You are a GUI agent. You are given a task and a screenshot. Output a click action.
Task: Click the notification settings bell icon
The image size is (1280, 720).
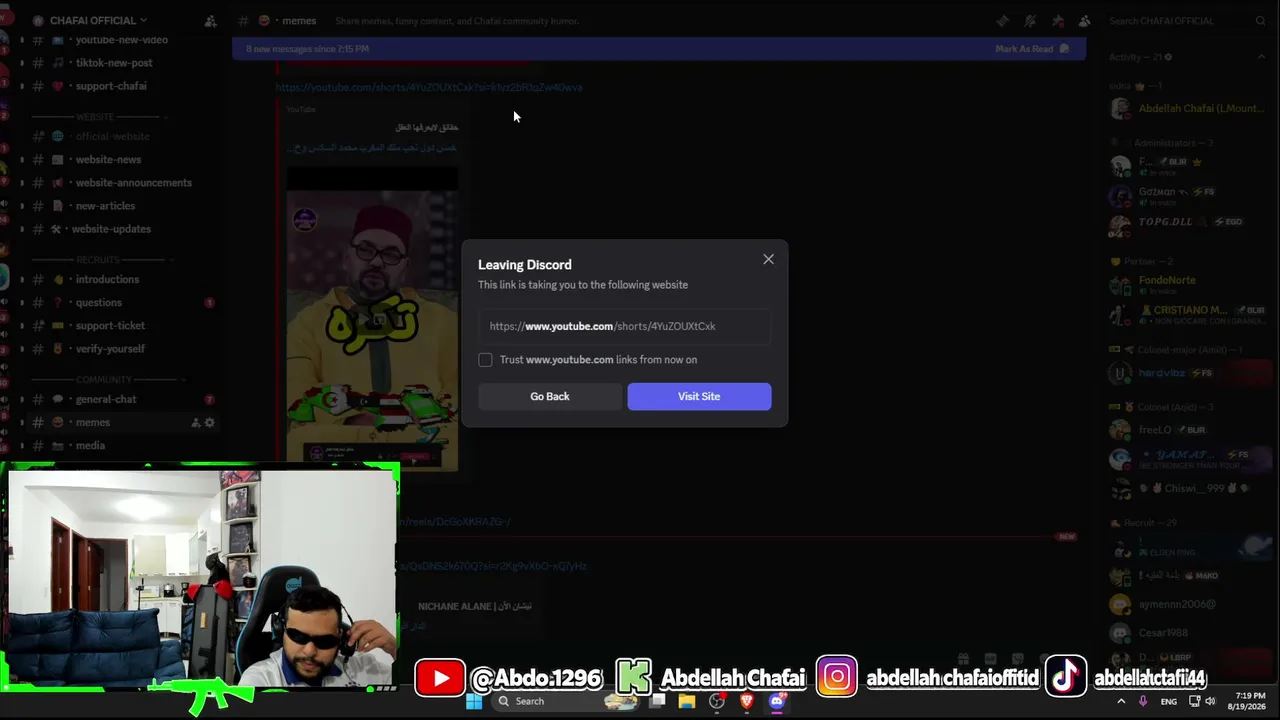click(x=1030, y=20)
